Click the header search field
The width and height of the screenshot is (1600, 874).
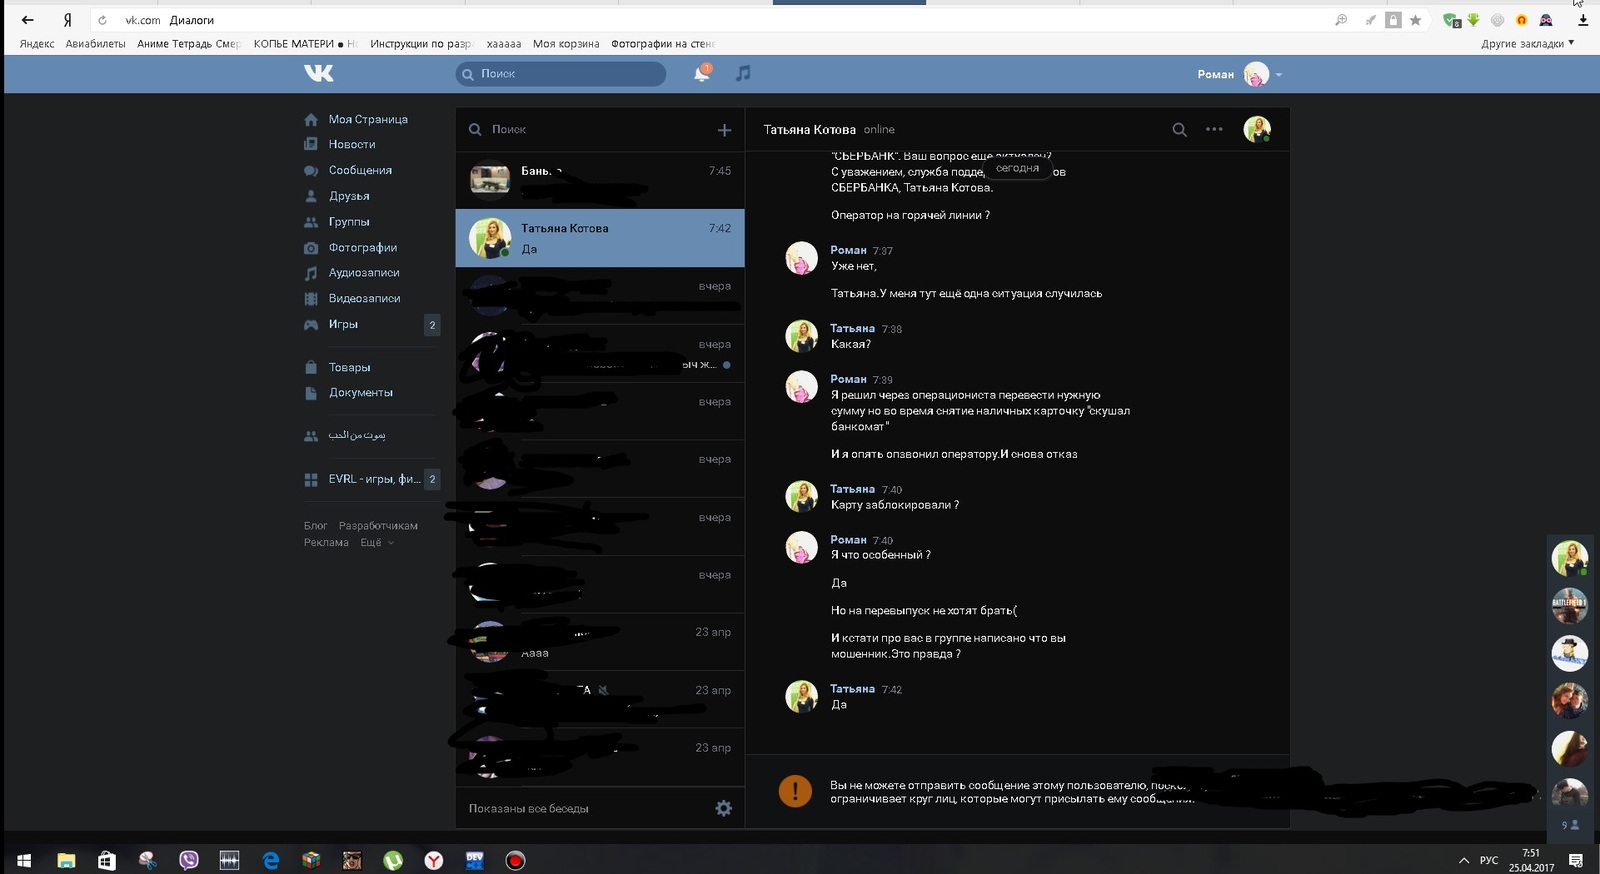click(561, 74)
